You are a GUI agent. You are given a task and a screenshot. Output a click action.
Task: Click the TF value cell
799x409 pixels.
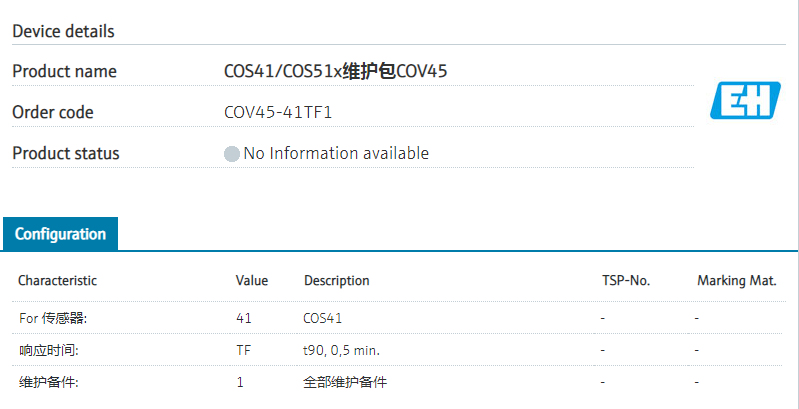click(x=243, y=350)
